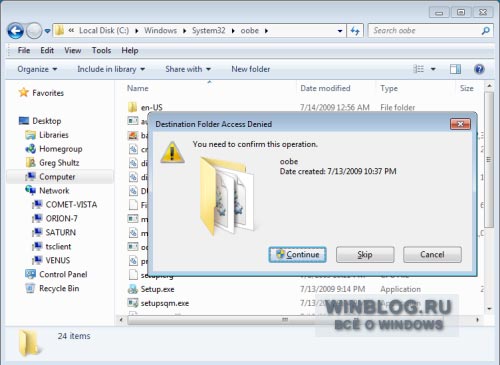Viewport: 500px width, 365px height.
Task: Select the SATURN network computer
Action: (61, 232)
